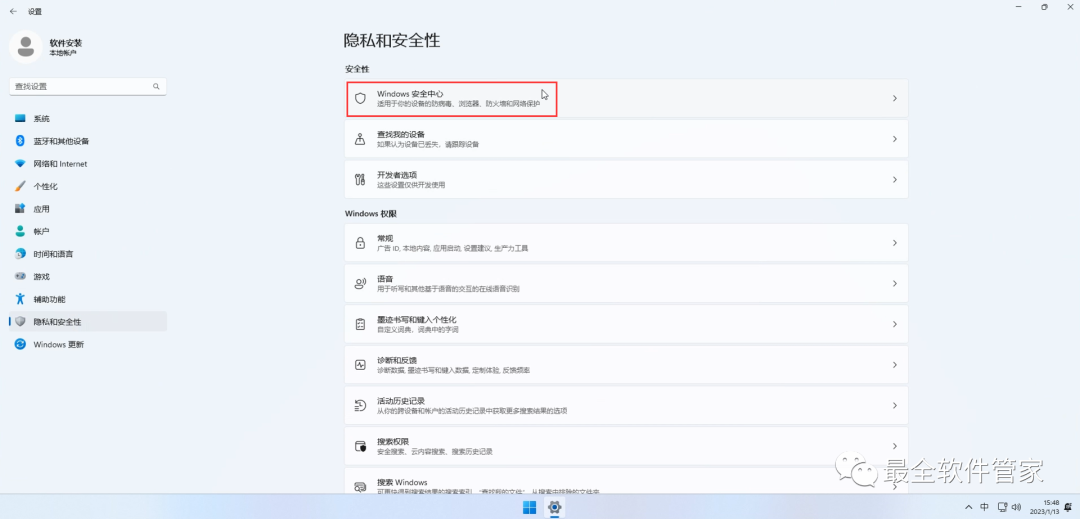Open 墨迹书写和键入个性化 entry
This screenshot has width=1080, height=519.
(x=626, y=324)
